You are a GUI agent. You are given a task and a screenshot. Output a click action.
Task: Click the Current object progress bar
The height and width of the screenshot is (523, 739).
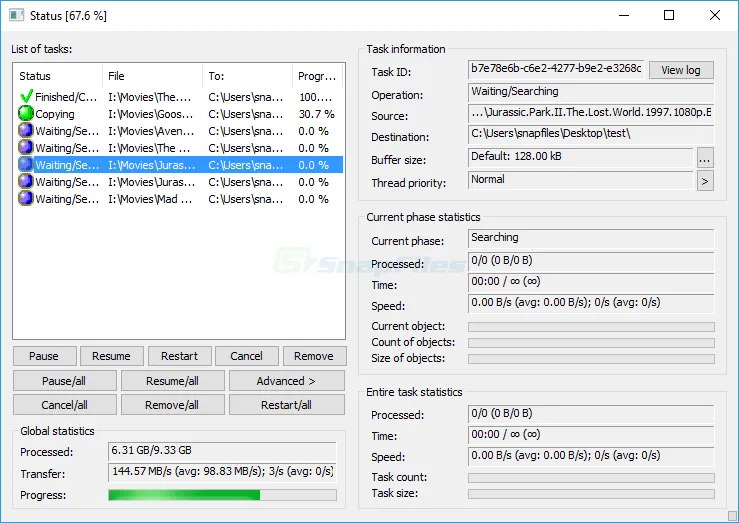click(591, 327)
